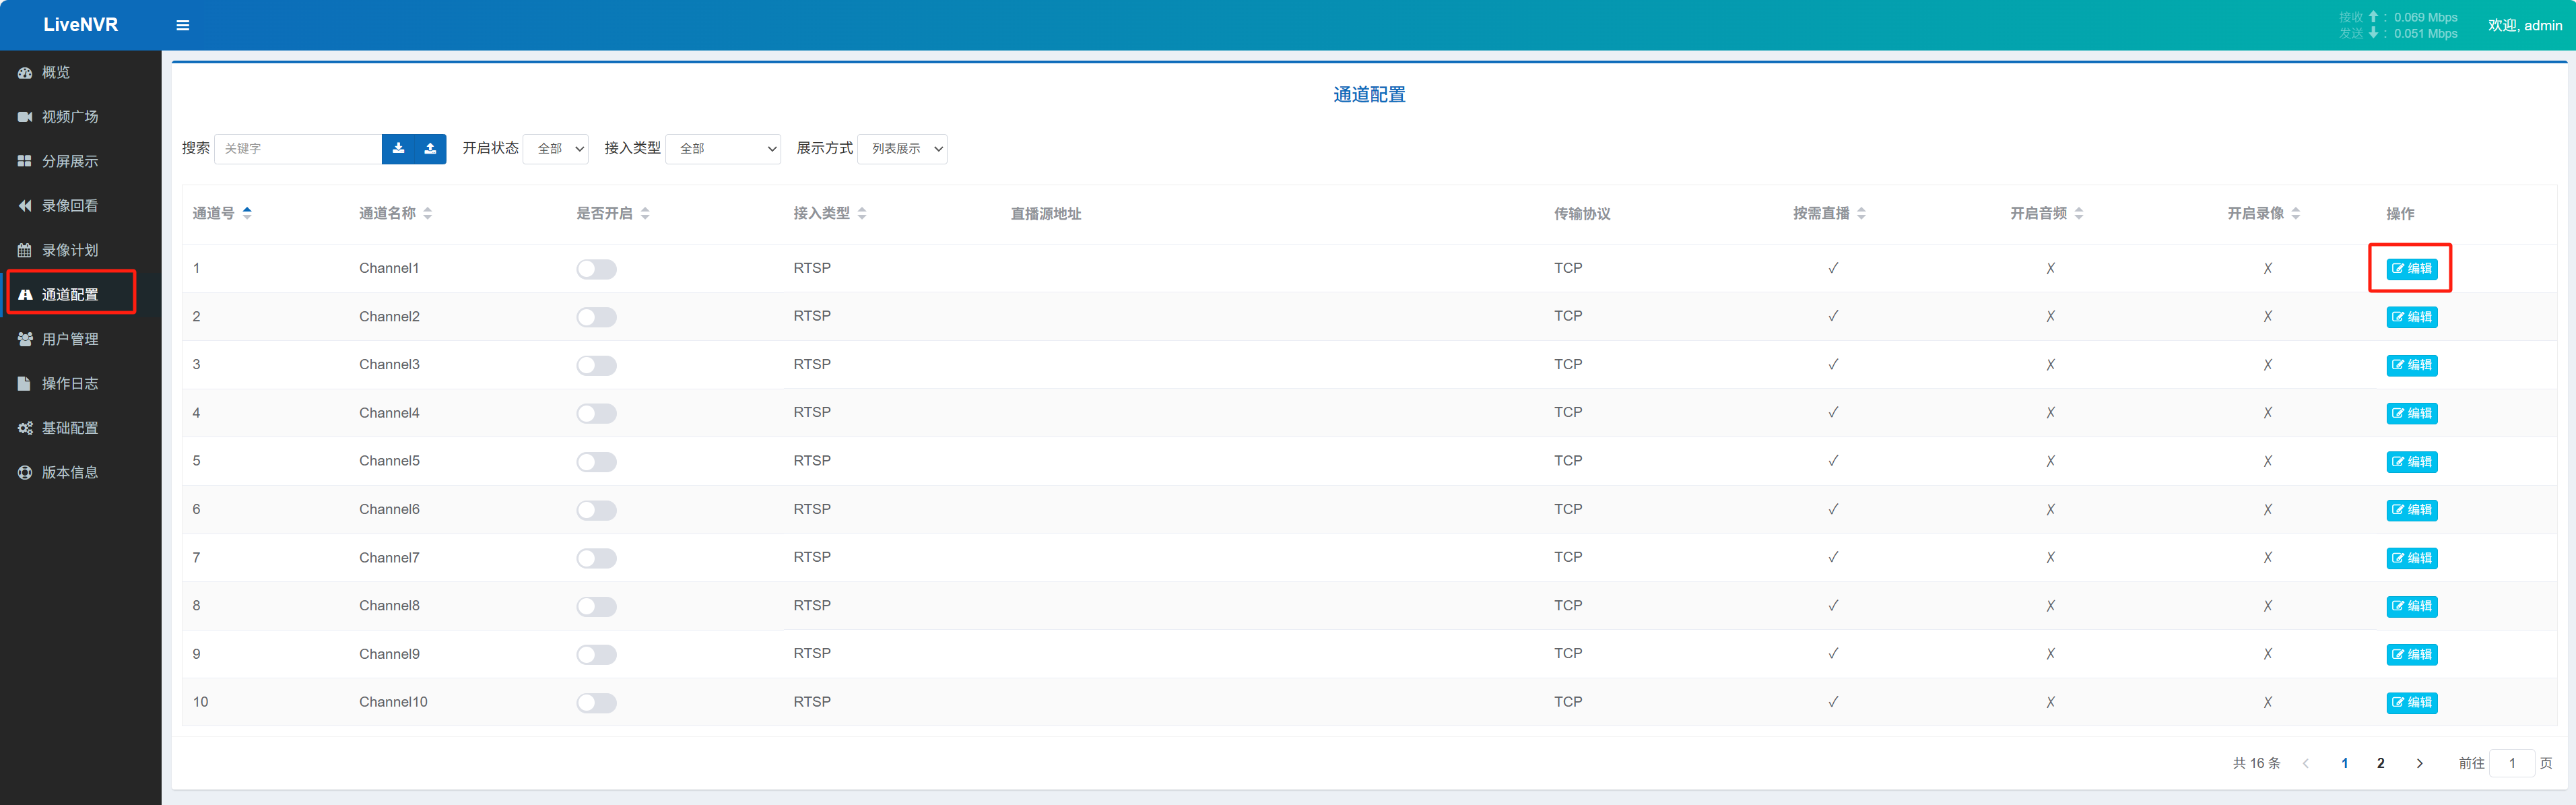This screenshot has width=2576, height=805.
Task: Click 编辑 button for Channel9
Action: pos(2412,655)
